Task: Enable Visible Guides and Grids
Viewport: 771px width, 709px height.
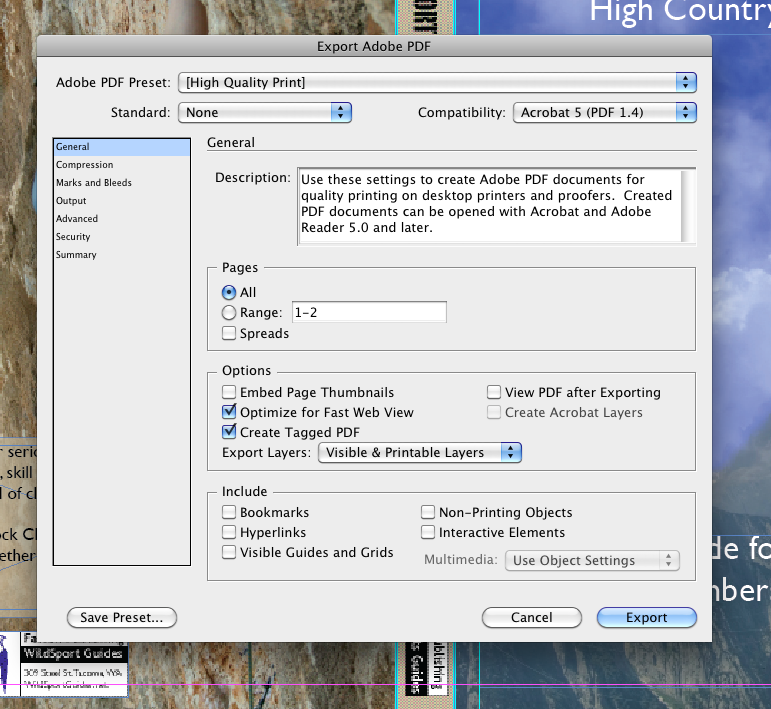Action: pos(229,552)
